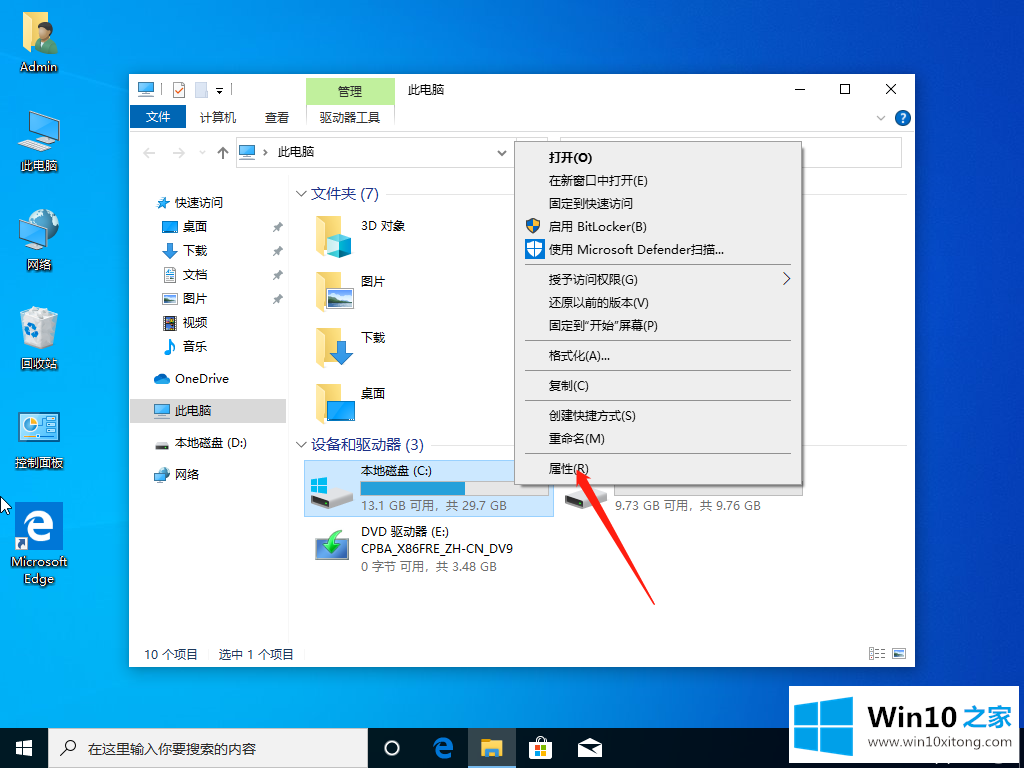Select 图片 in the navigation pane
Image resolution: width=1024 pixels, height=768 pixels.
click(195, 298)
